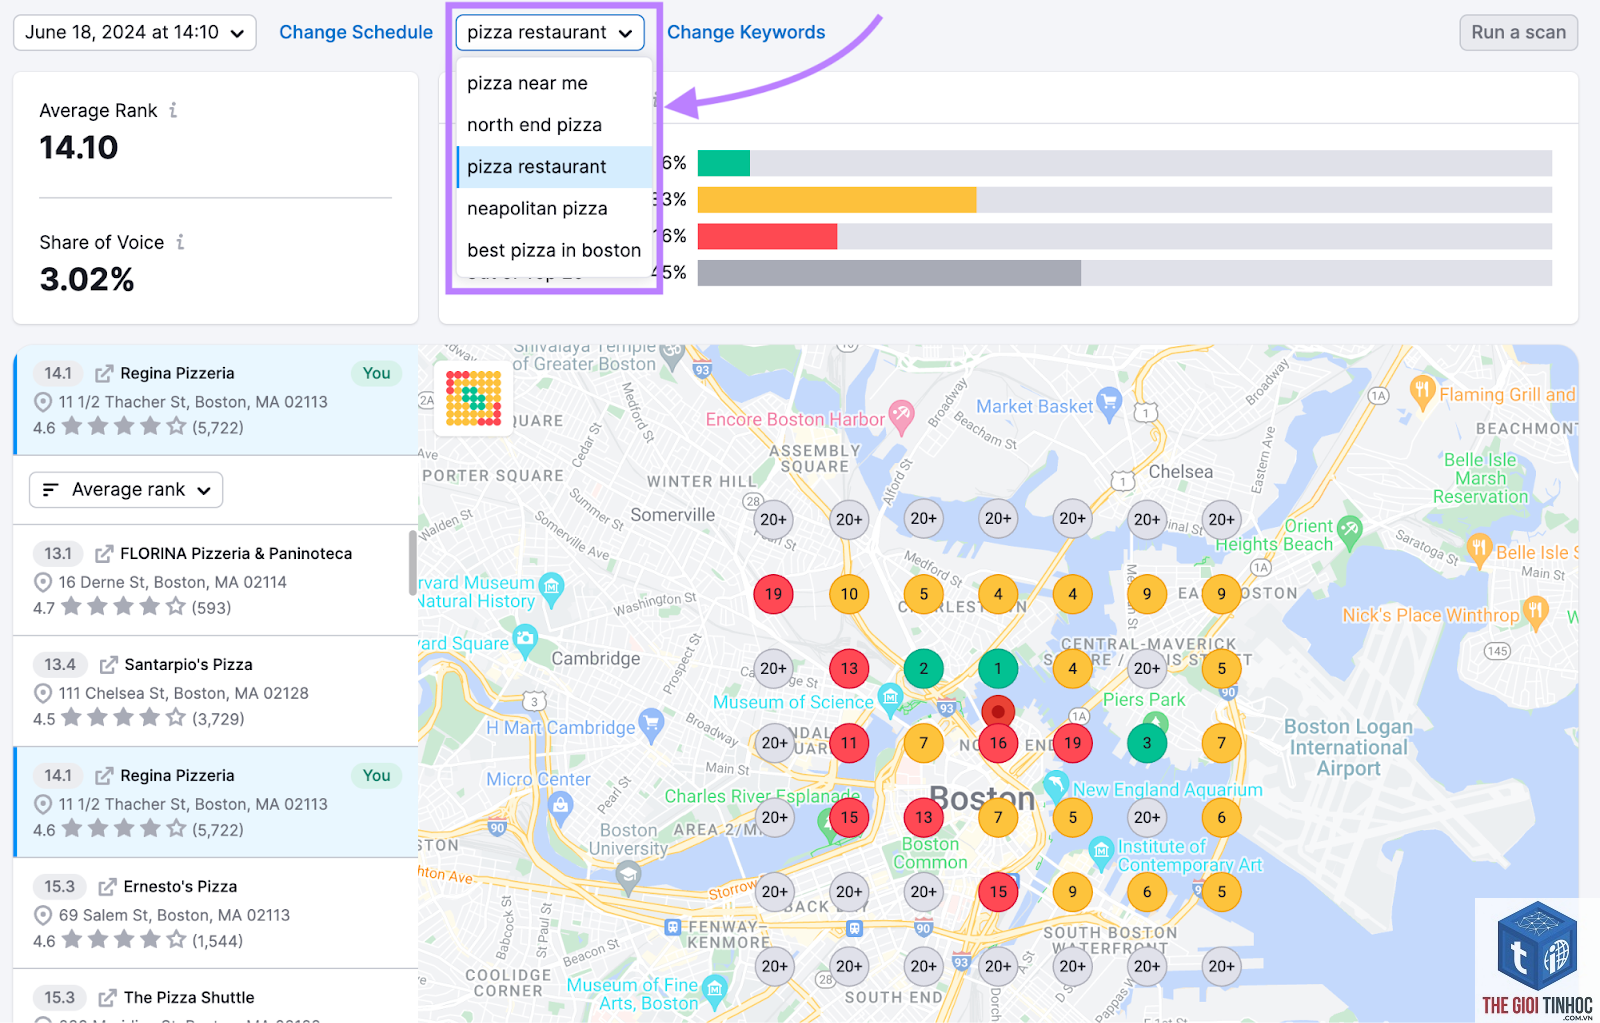Click the red bar in ranking distribution

(x=767, y=236)
